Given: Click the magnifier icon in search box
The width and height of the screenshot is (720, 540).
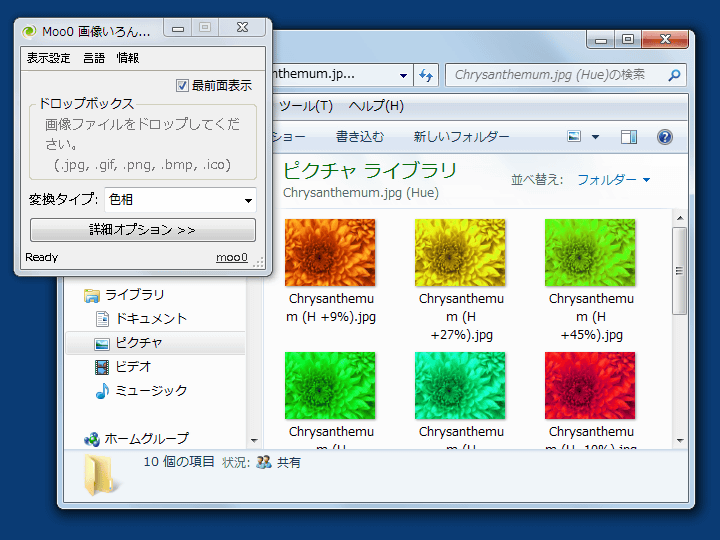Looking at the screenshot, I should 674,75.
